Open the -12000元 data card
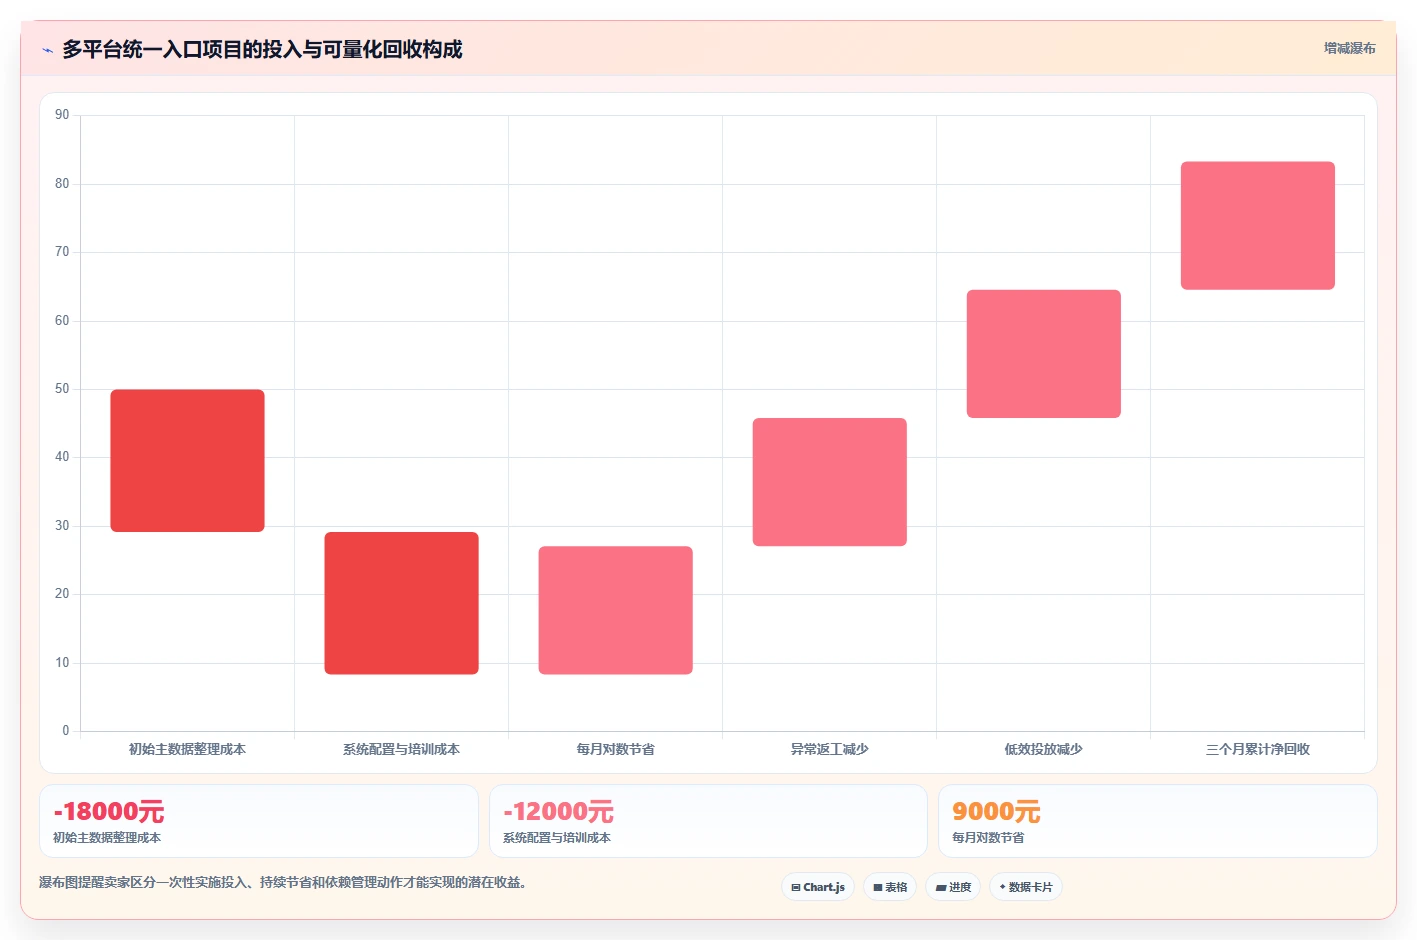Screen dimensions: 1417x940 pos(708,821)
